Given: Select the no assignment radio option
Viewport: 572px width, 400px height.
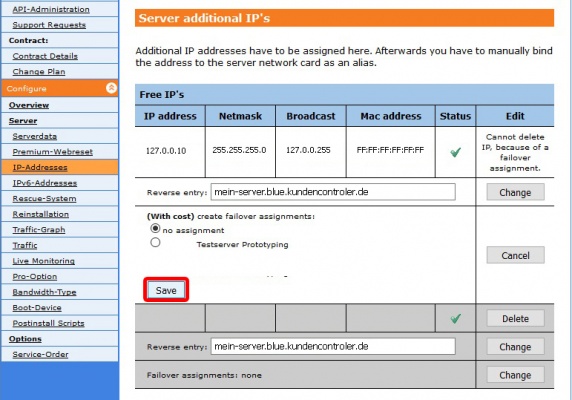Looking at the screenshot, I should (x=155, y=229).
